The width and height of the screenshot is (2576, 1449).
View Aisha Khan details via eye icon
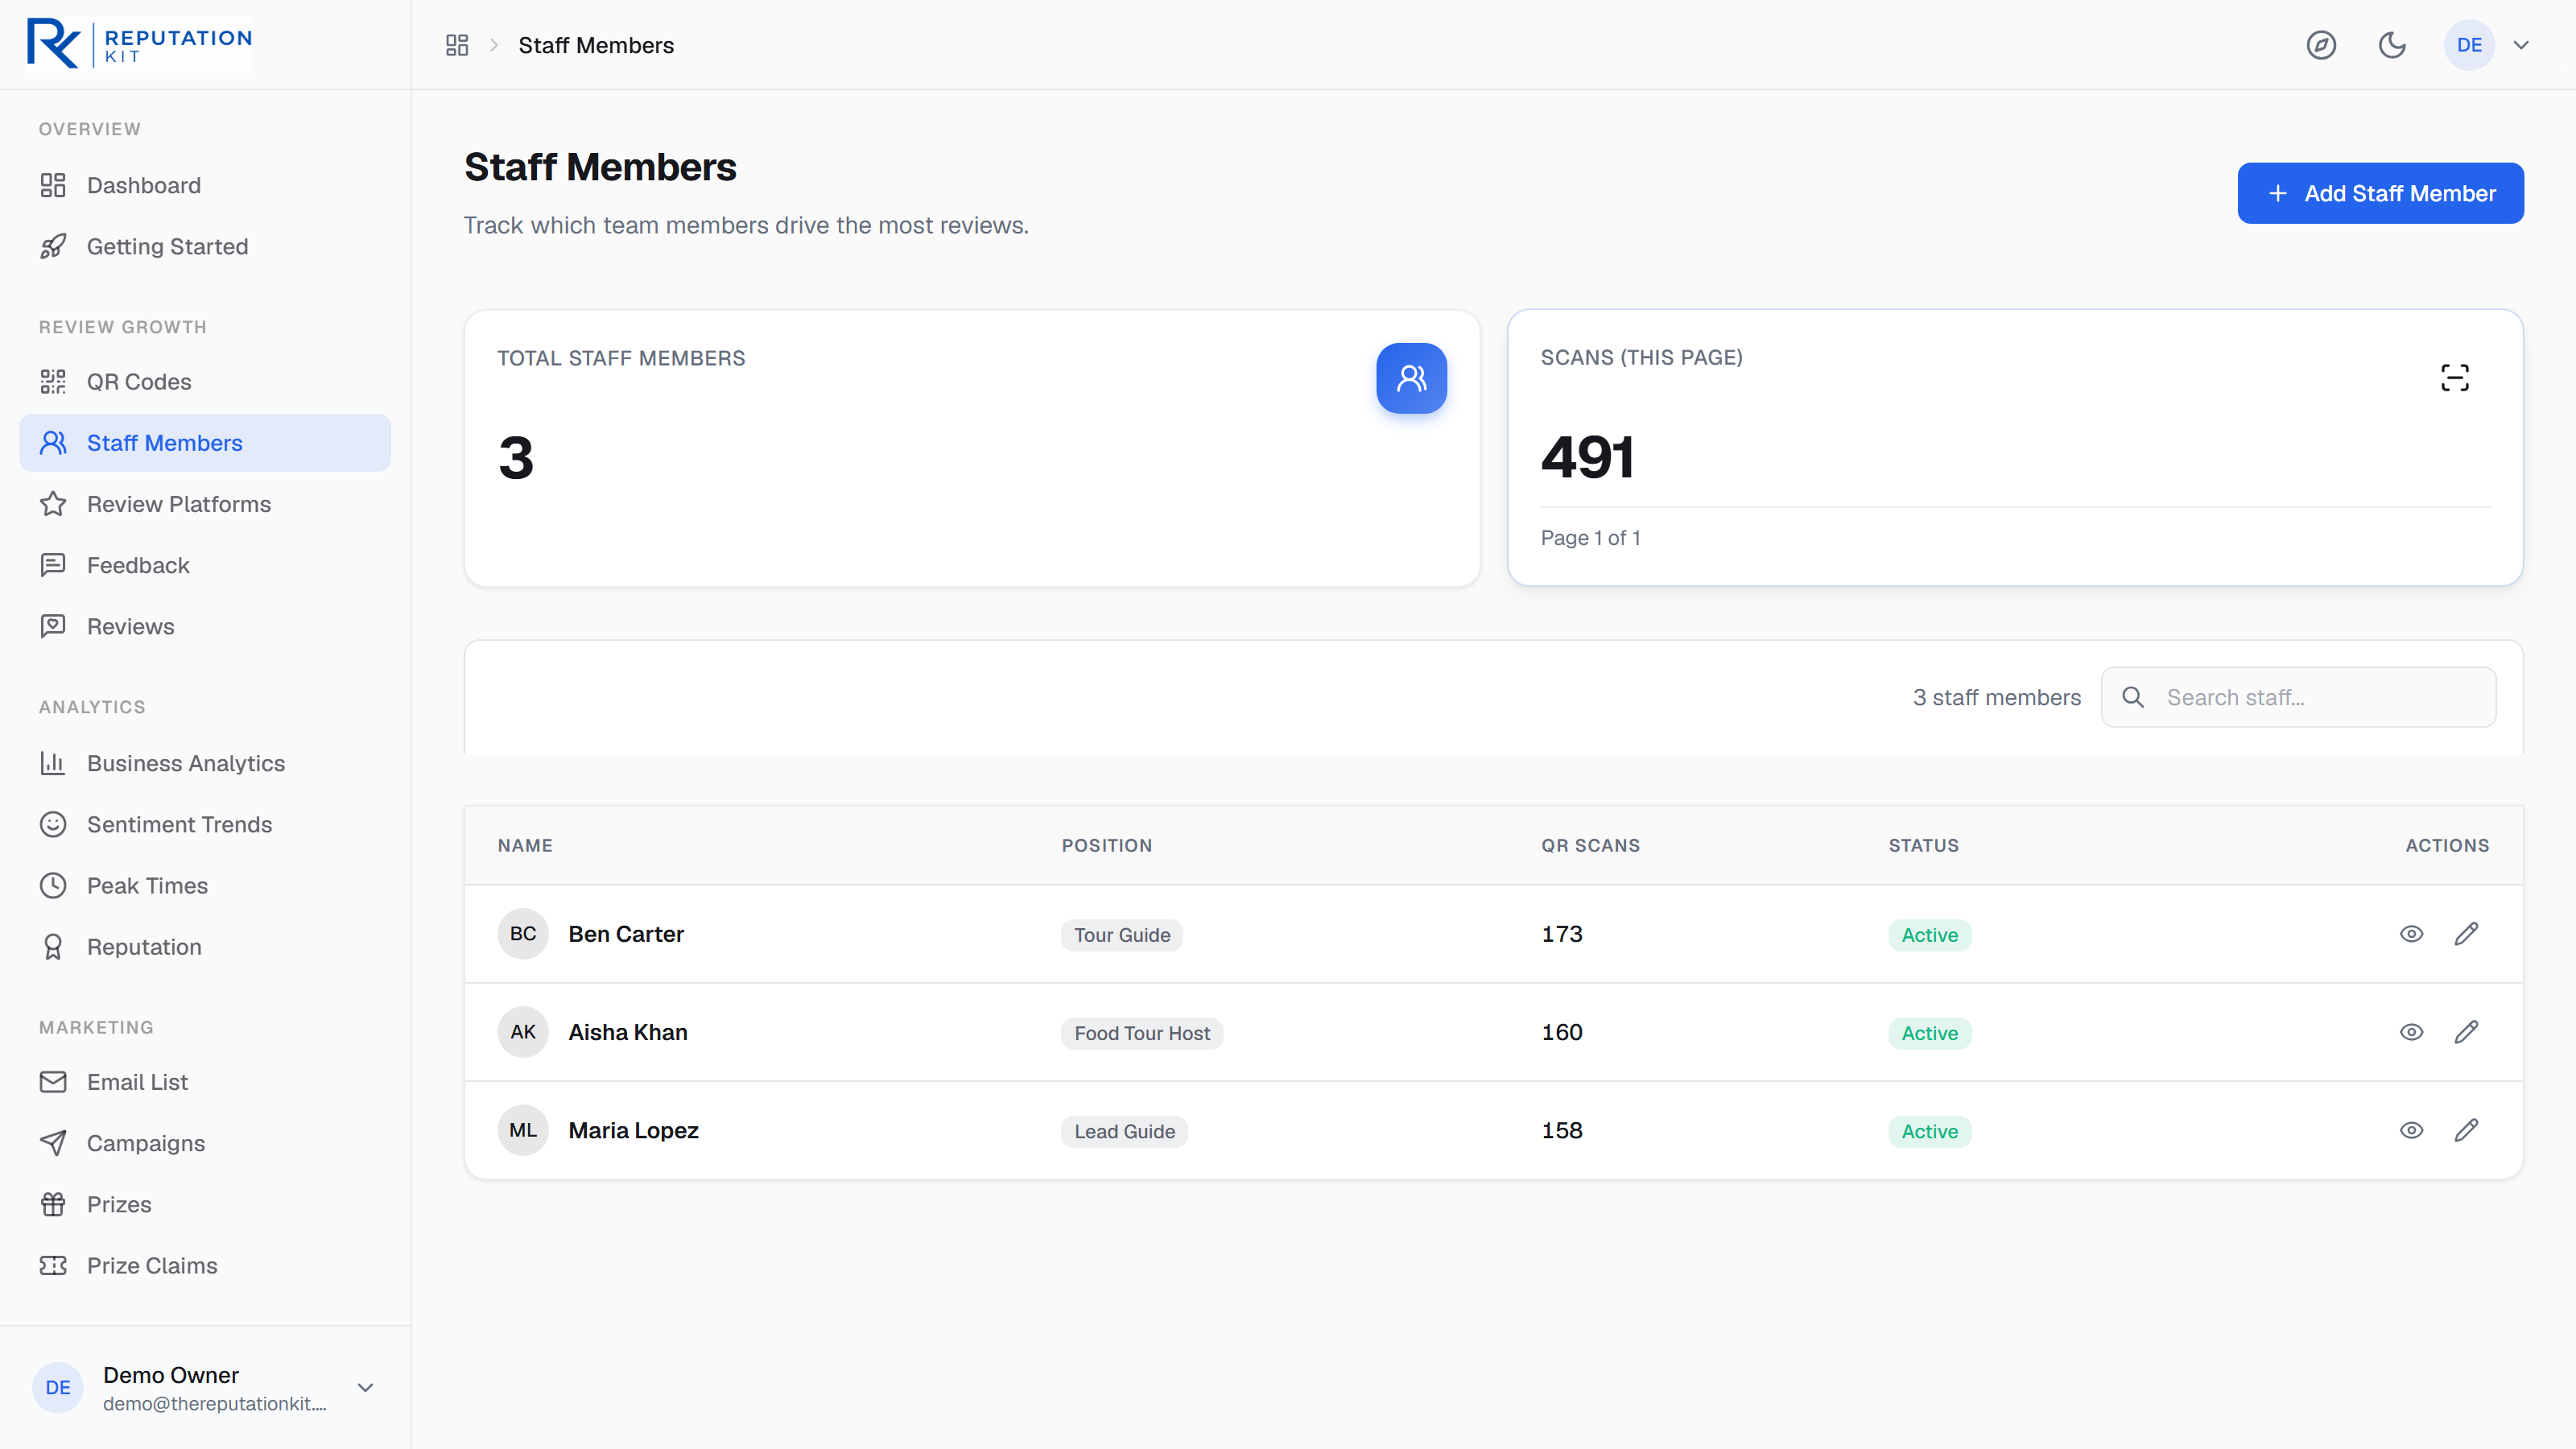click(x=2412, y=1032)
